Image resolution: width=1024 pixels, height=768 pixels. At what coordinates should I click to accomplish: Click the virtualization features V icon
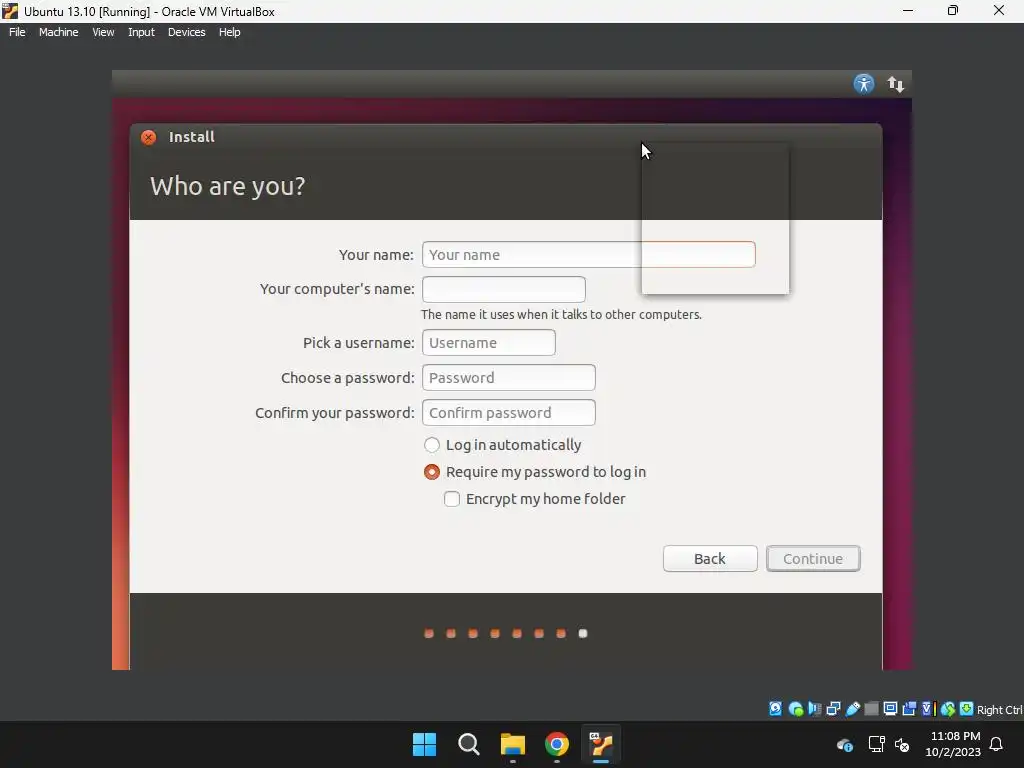[927, 709]
